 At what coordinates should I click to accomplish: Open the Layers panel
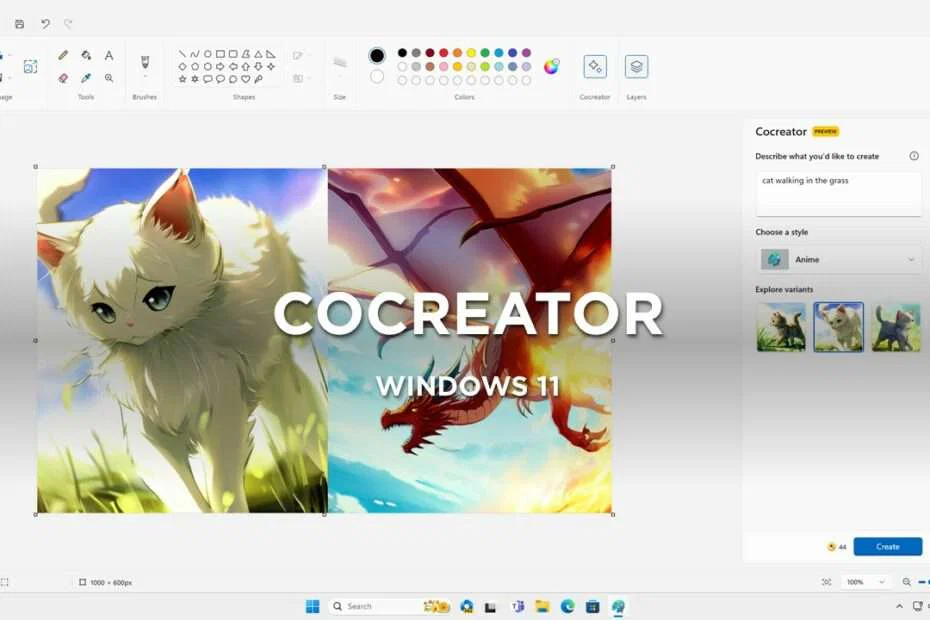pos(636,65)
